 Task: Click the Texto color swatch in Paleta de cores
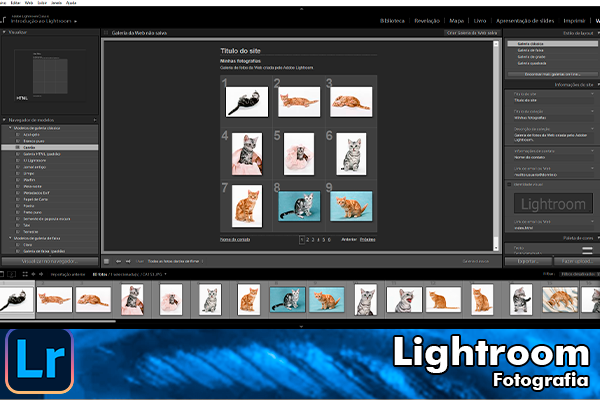(x=587, y=250)
